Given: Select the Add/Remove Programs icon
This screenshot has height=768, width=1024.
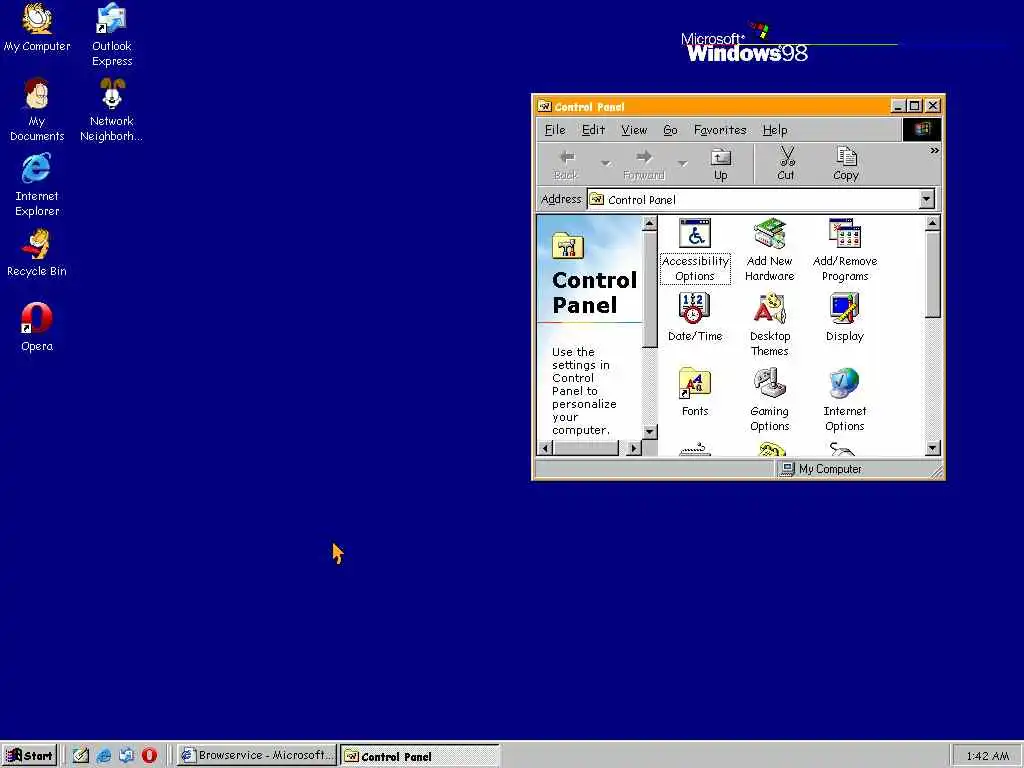Looking at the screenshot, I should [845, 250].
